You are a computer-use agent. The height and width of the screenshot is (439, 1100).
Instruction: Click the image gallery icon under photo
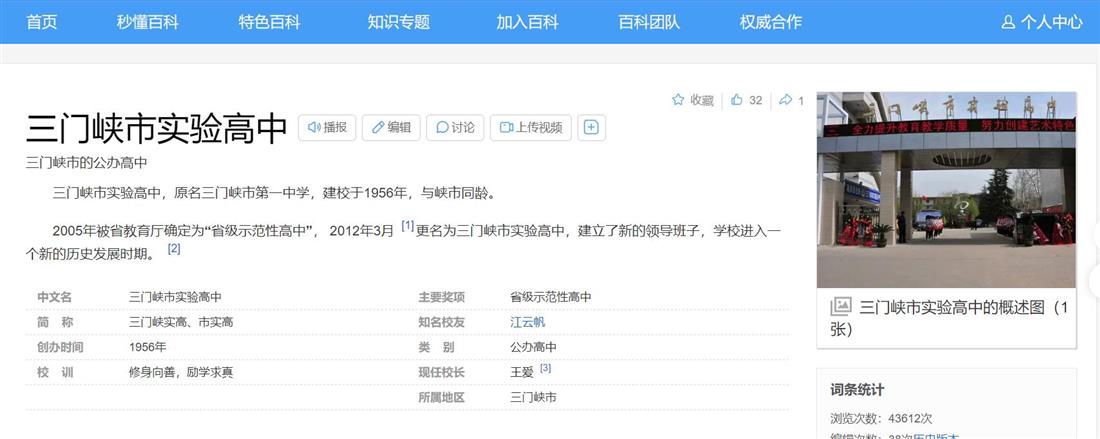840,306
